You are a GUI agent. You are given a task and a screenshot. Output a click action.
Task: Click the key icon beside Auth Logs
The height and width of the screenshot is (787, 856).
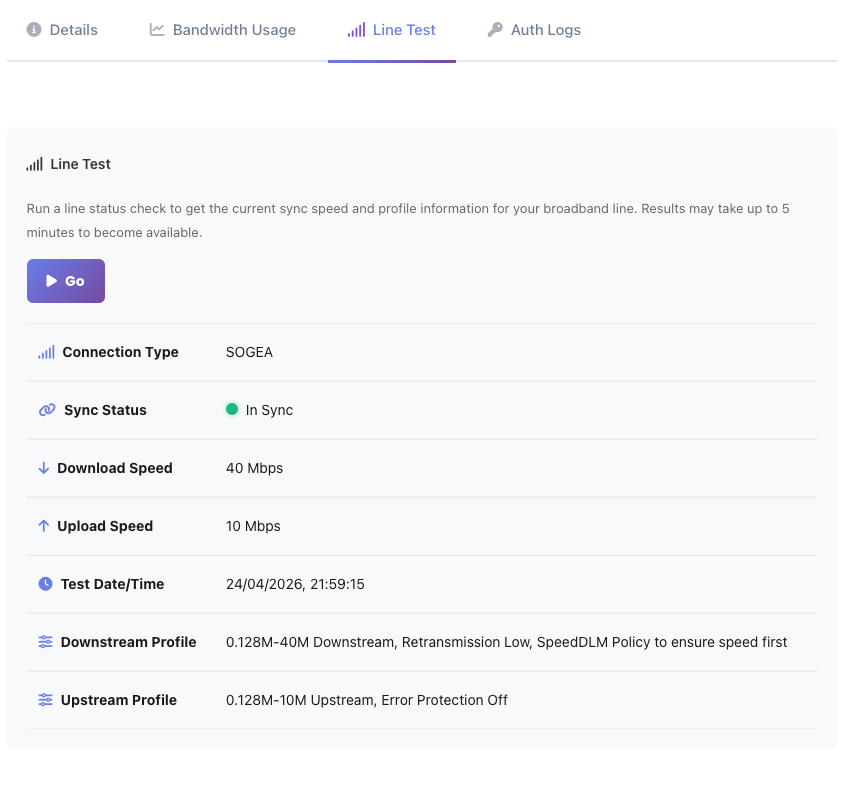(495, 29)
